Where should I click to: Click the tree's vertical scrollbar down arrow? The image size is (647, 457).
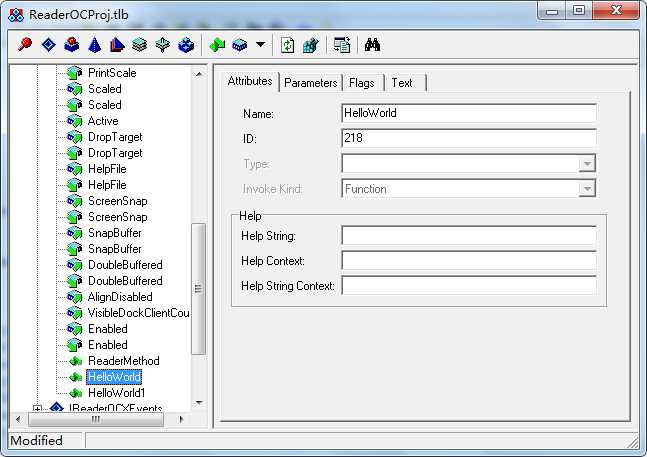pos(199,403)
